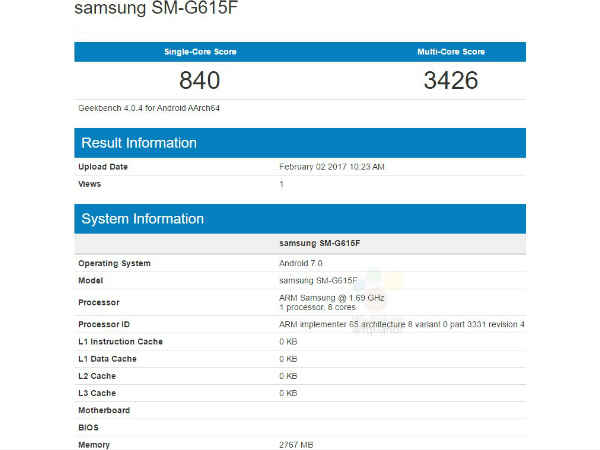Image resolution: width=600 pixels, height=450 pixels.
Task: Click the L1 Instruction Cache '0 KB' value
Action: (288, 341)
